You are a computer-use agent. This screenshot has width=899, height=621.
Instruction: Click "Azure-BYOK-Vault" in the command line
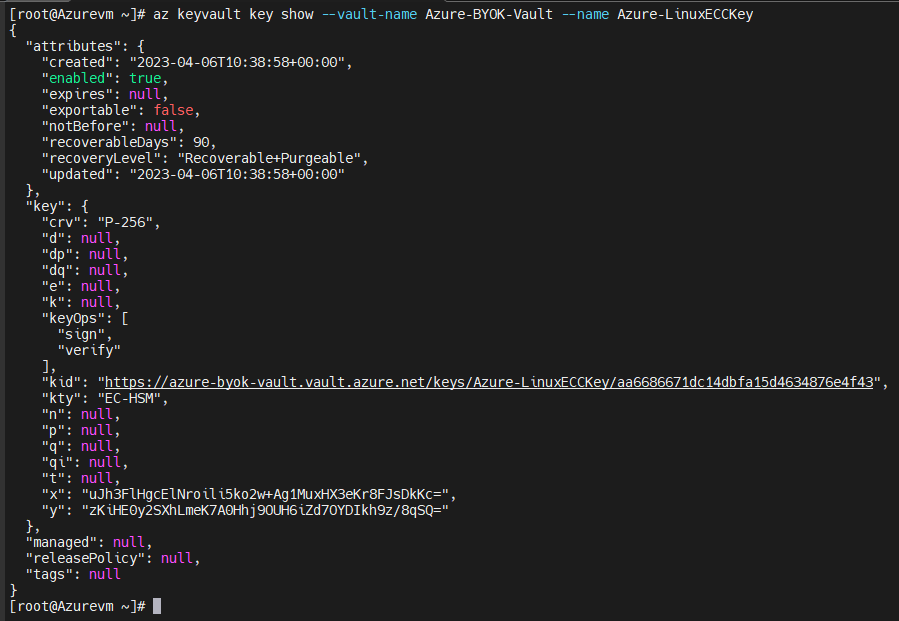coord(489,14)
